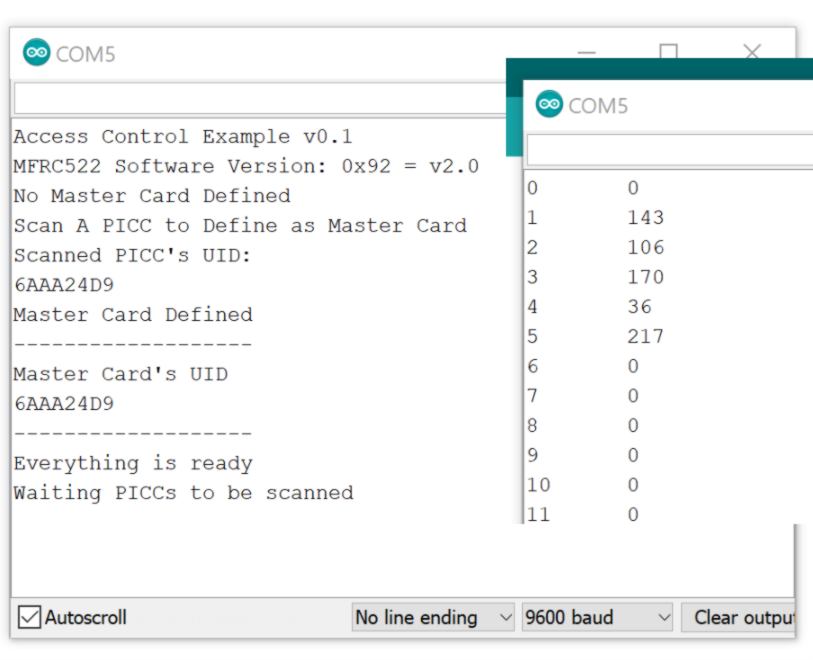This screenshot has width=813, height=660.
Task: Click the value 217 in the front window
Action: click(x=645, y=336)
